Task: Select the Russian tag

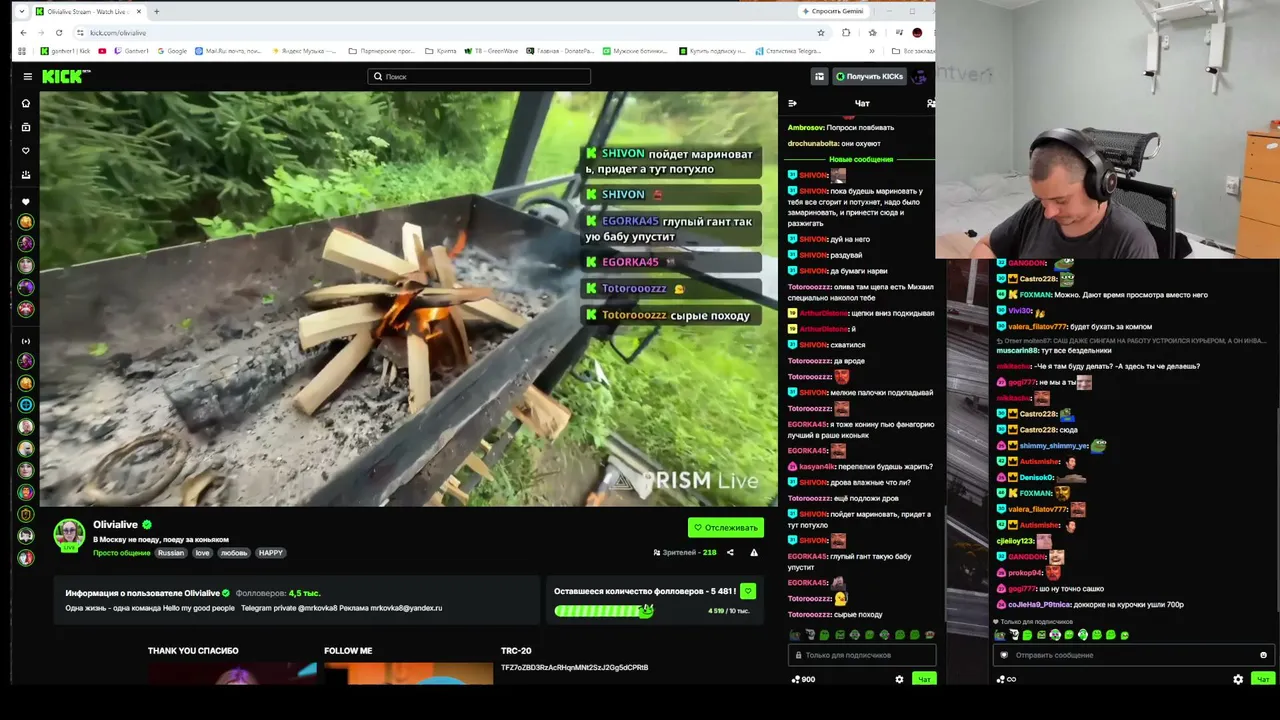Action: click(170, 553)
